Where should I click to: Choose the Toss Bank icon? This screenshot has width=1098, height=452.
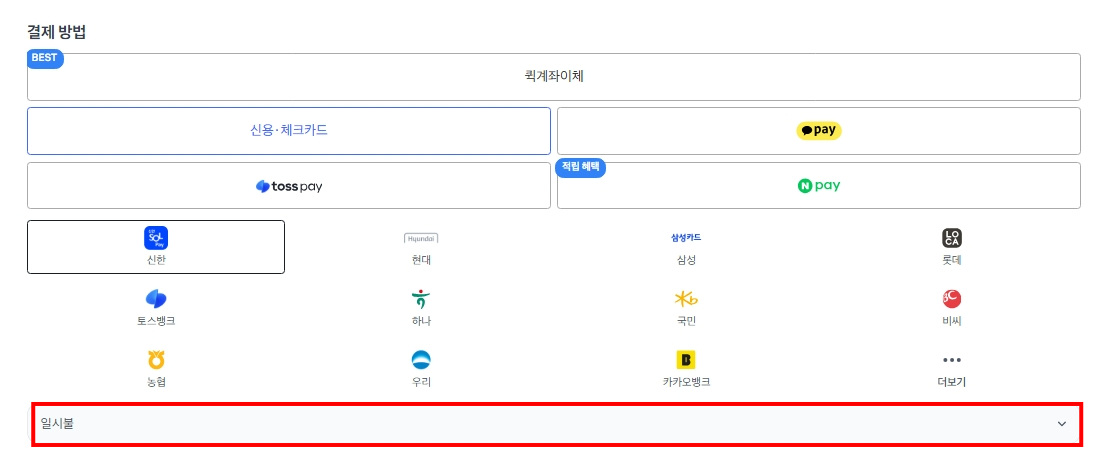(x=156, y=299)
